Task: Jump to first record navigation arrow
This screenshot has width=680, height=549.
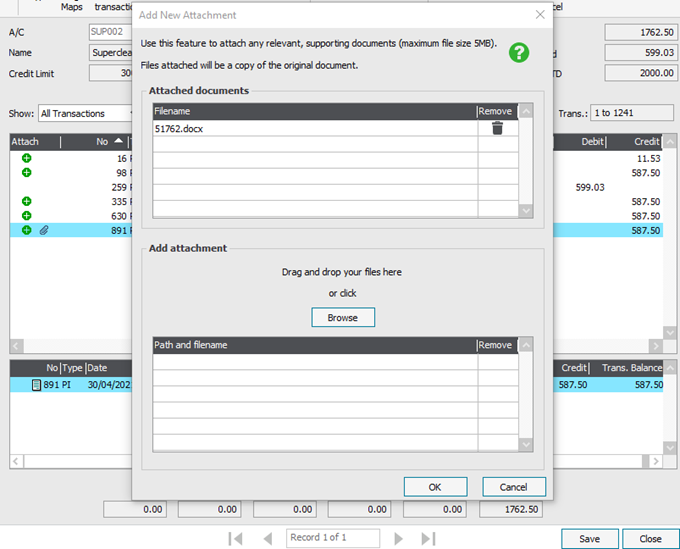Action: (x=235, y=538)
